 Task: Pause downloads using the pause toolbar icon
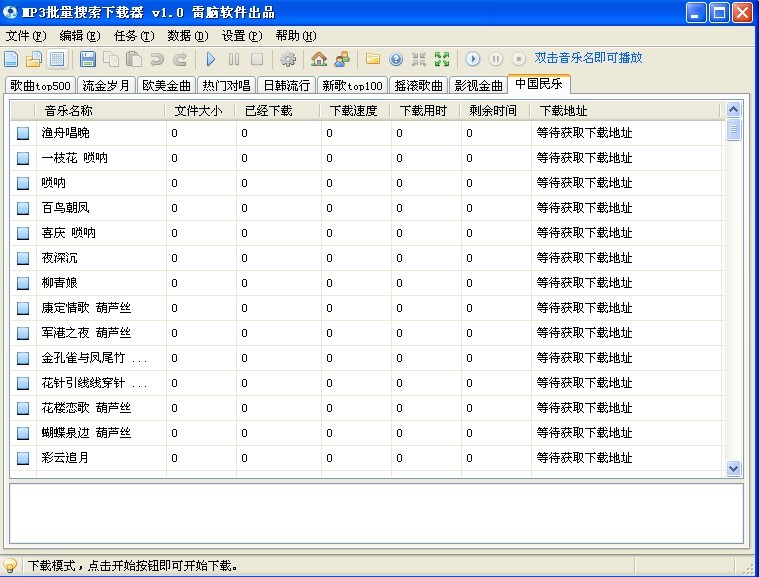tap(234, 60)
